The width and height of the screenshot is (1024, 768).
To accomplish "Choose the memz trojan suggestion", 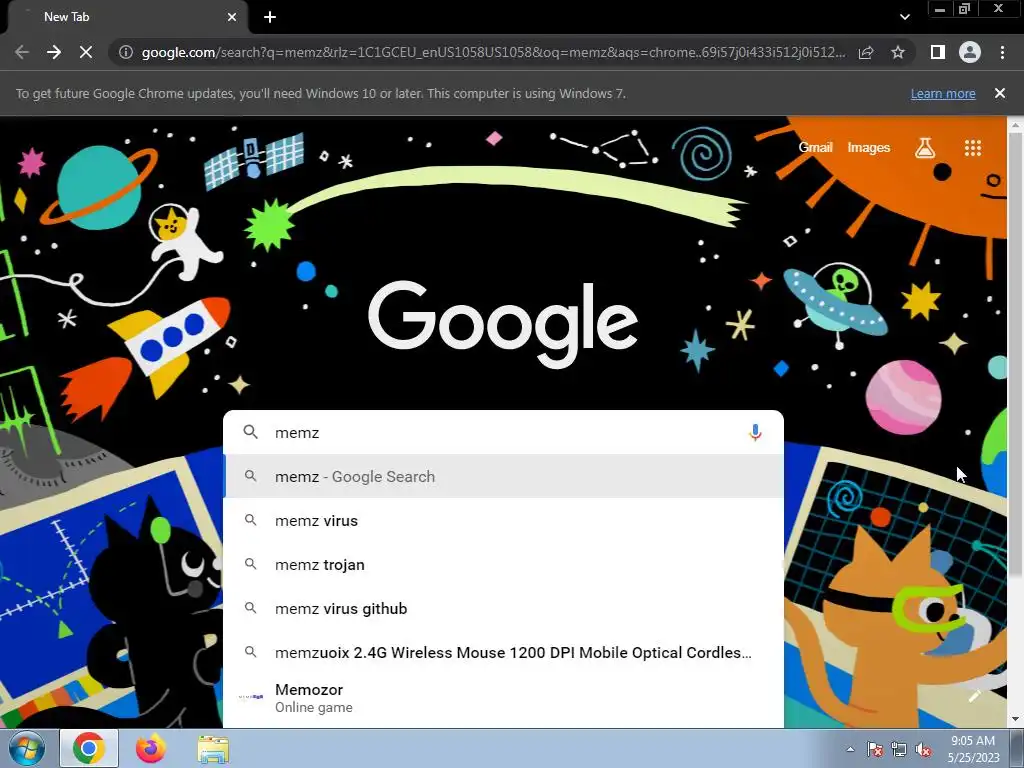I will click(503, 564).
